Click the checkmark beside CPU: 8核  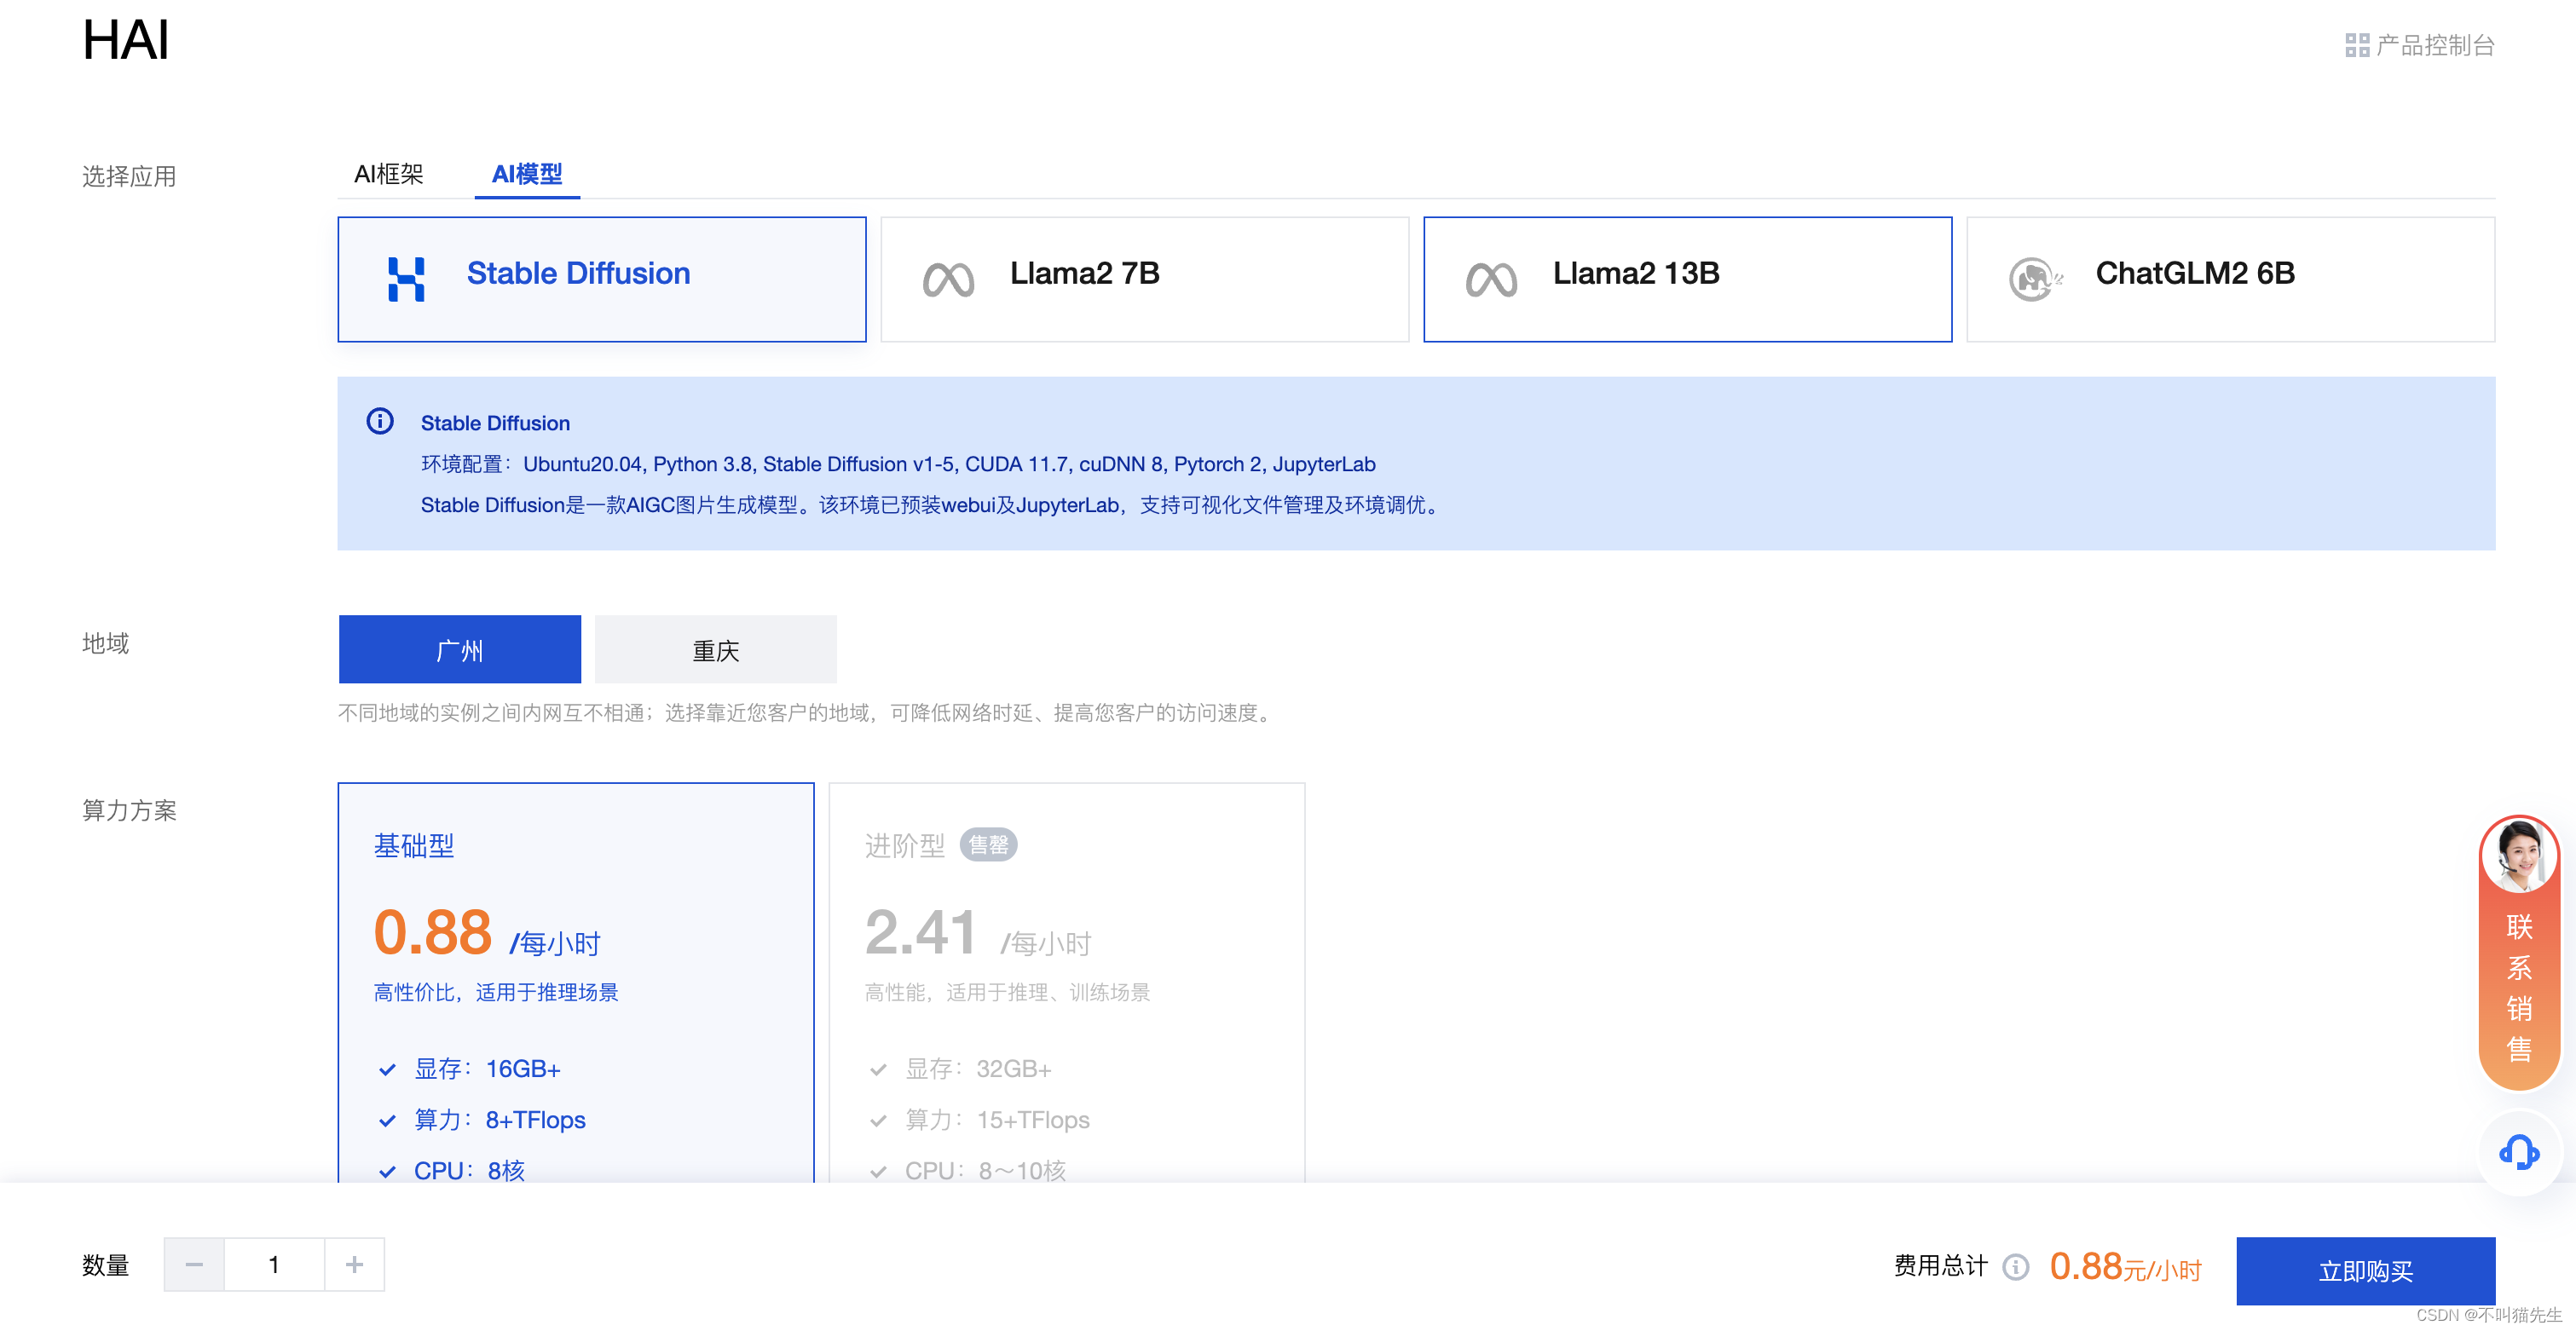click(x=387, y=1171)
